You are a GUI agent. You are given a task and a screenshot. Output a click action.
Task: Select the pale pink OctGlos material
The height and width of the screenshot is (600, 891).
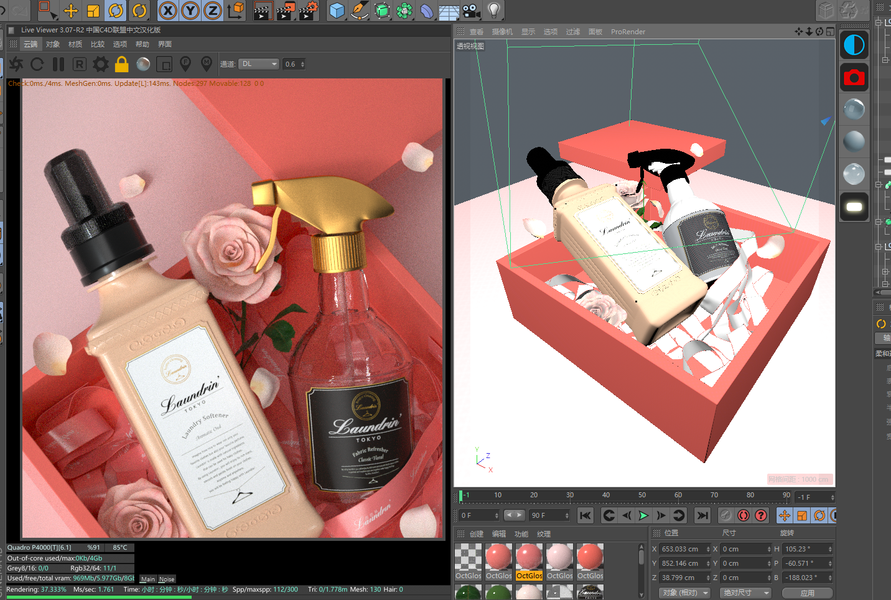pyautogui.click(x=560, y=561)
